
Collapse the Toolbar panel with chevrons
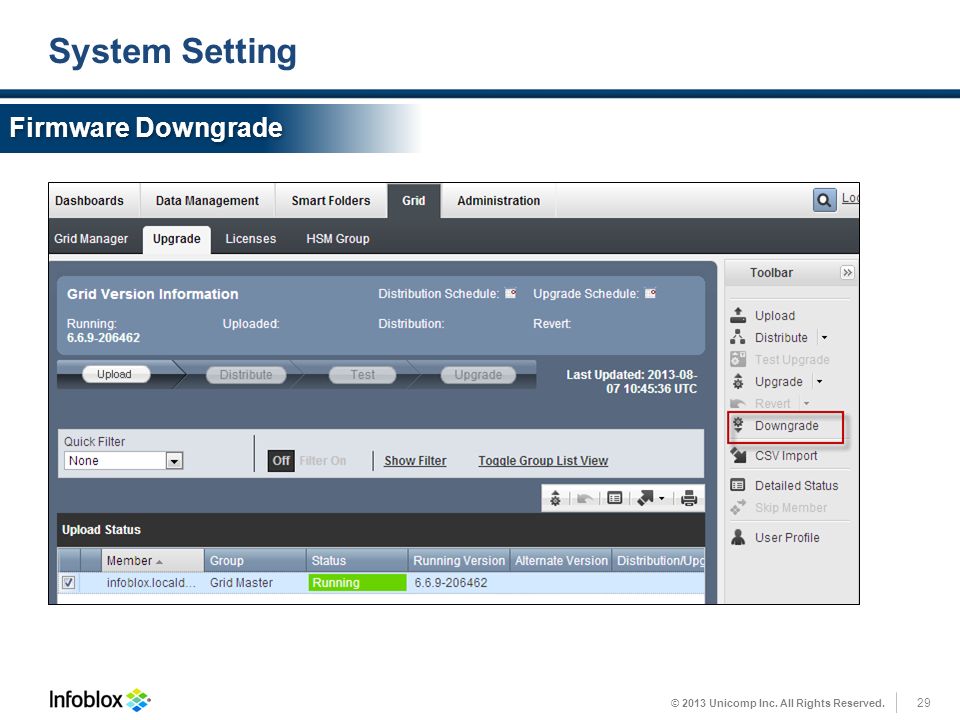click(x=847, y=272)
